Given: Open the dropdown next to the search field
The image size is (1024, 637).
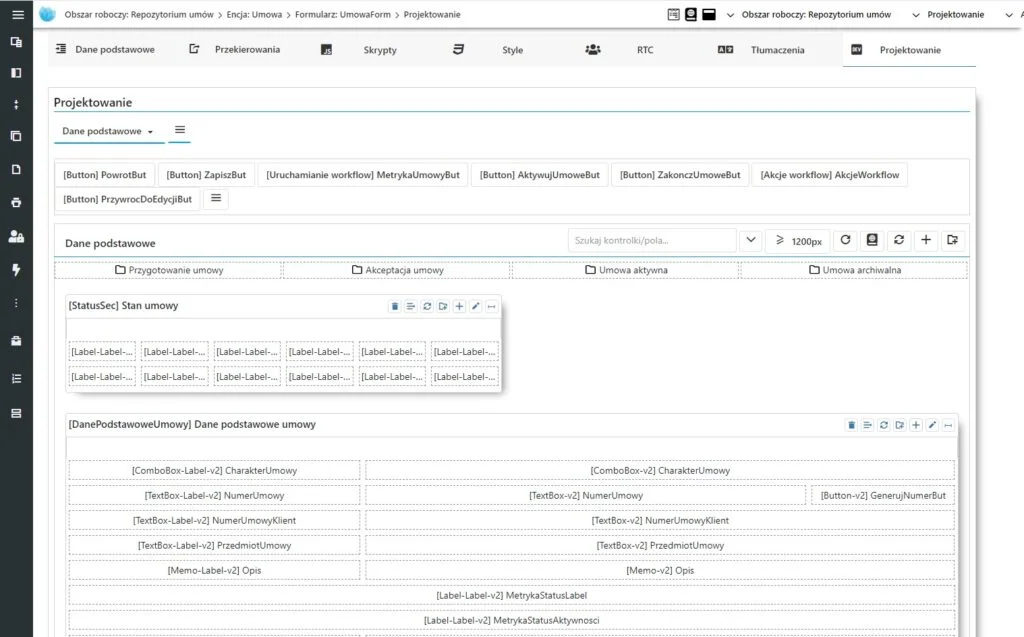Looking at the screenshot, I should point(750,240).
